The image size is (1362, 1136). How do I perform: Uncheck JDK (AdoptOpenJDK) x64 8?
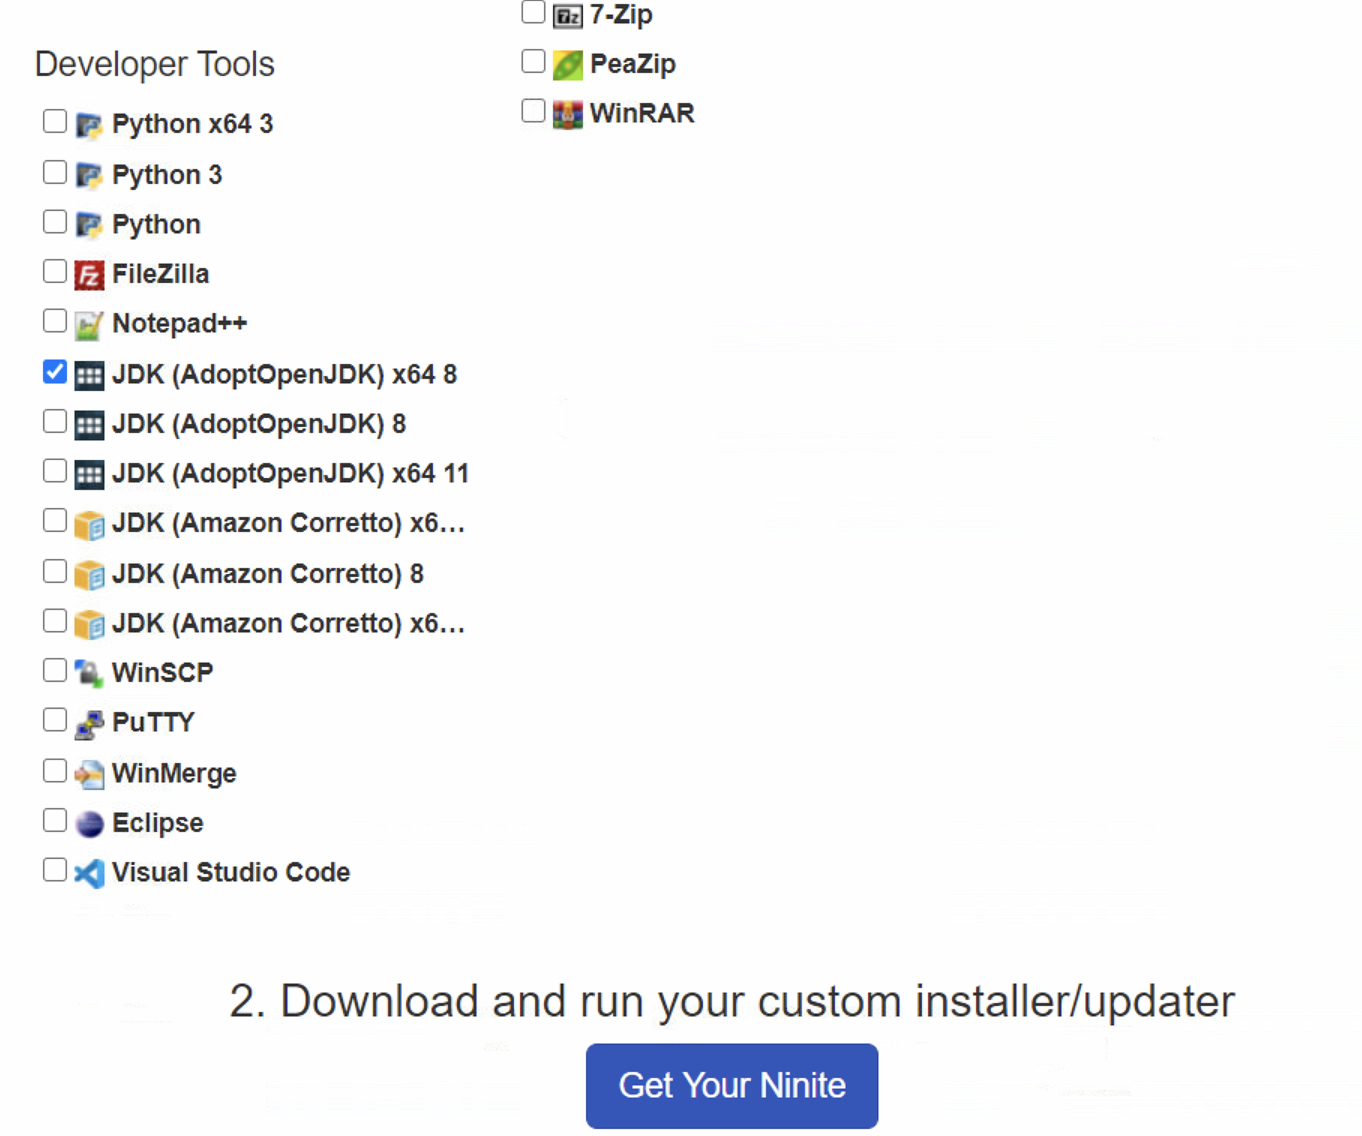[x=54, y=371]
